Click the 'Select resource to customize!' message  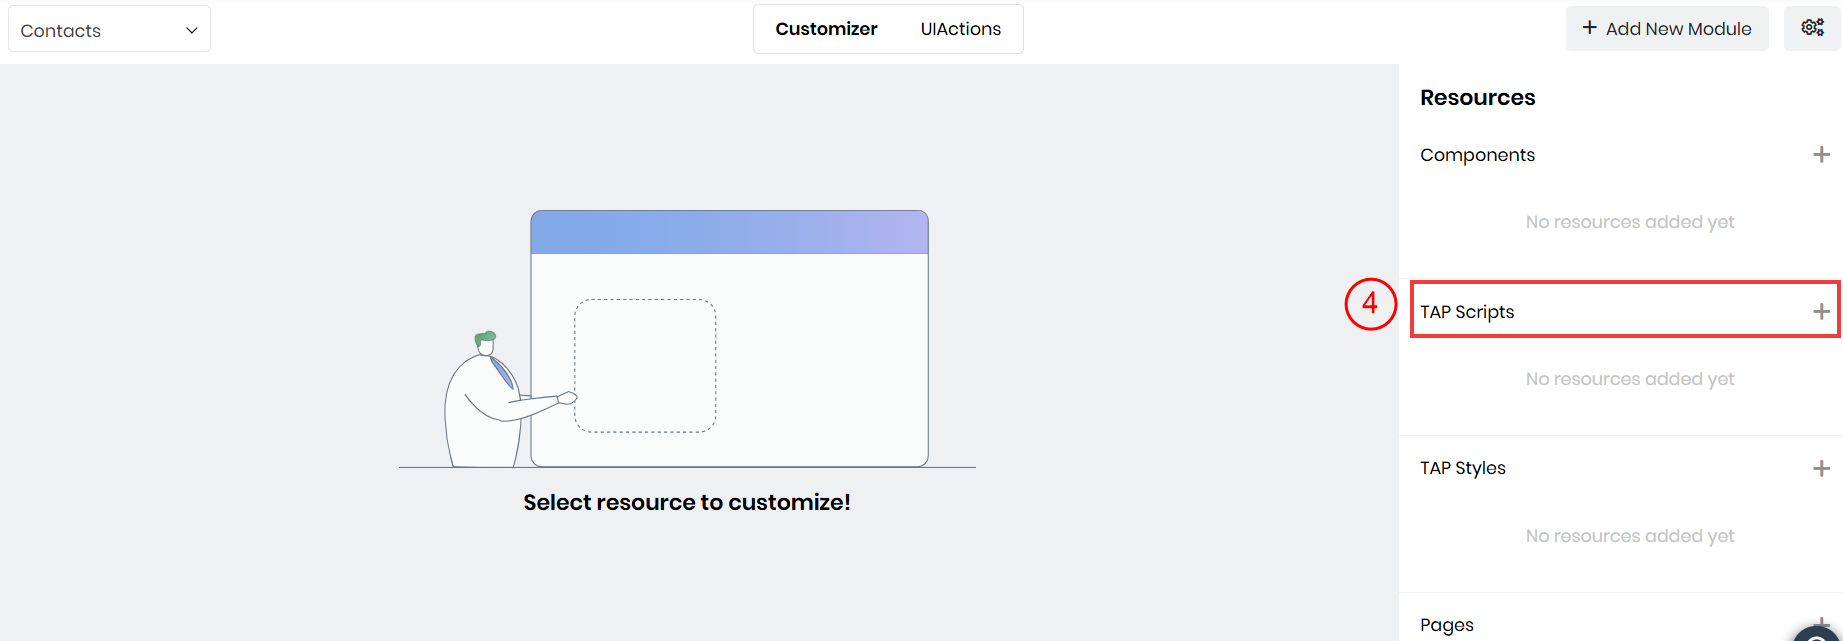pyautogui.click(x=687, y=502)
